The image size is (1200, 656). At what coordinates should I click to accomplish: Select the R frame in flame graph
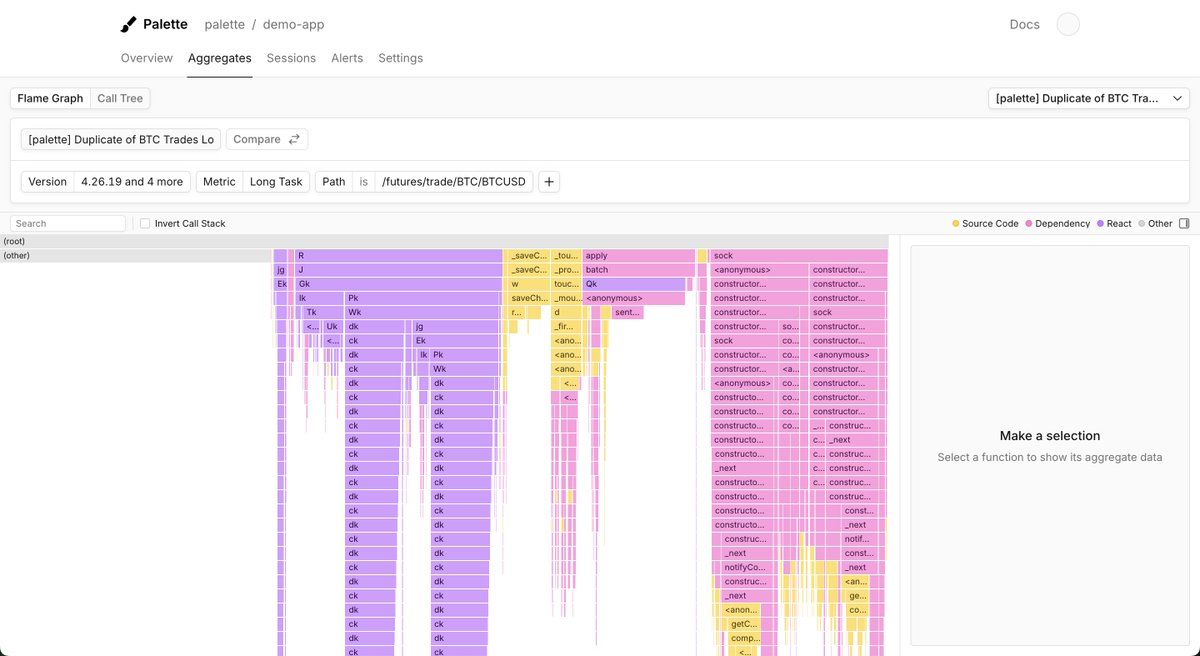click(399, 256)
